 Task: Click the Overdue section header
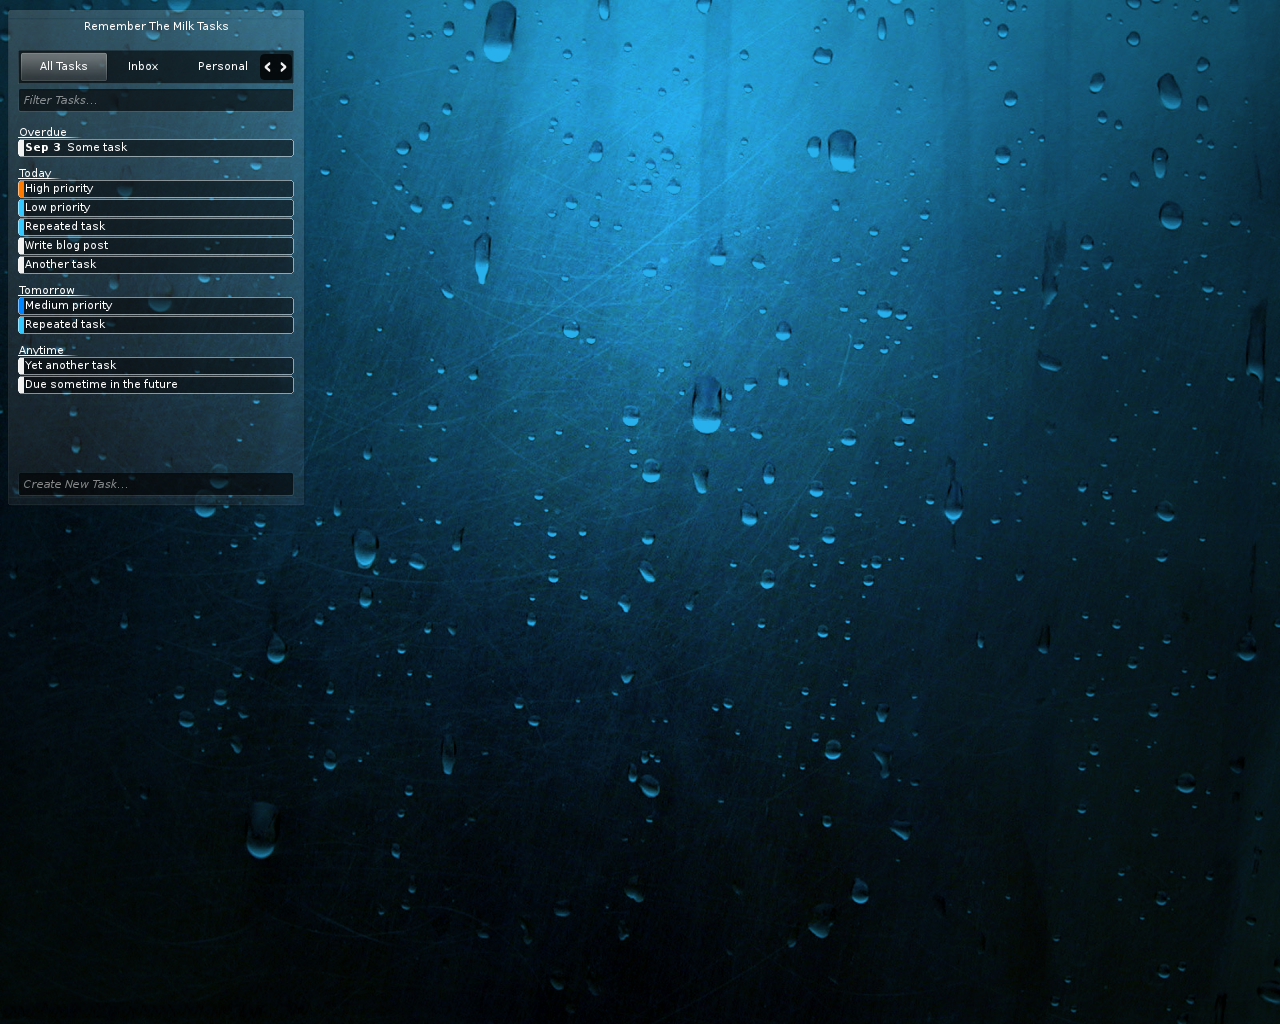pos(43,132)
